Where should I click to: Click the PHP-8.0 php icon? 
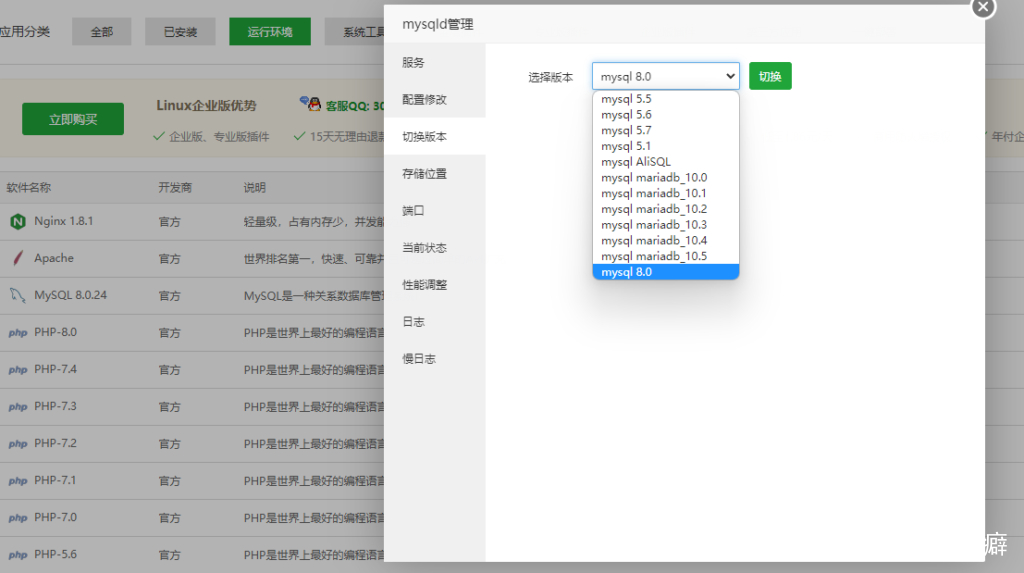click(18, 333)
